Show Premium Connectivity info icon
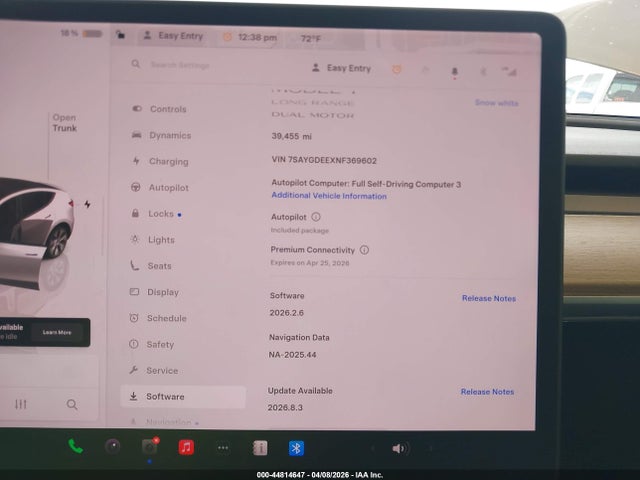The height and width of the screenshot is (480, 640). point(364,250)
